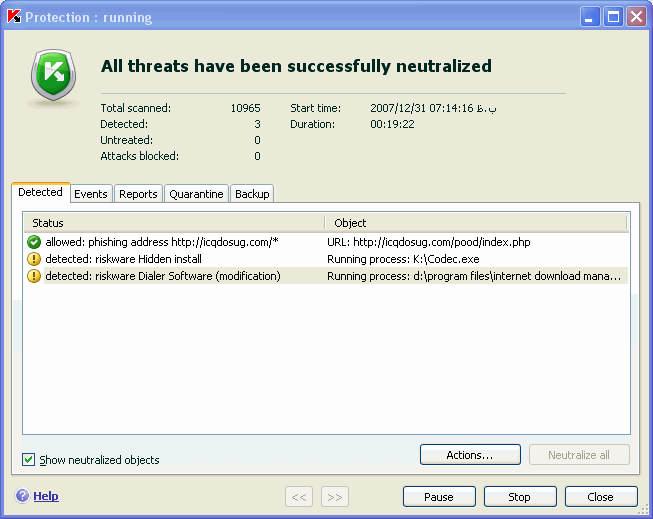Viewport: 653px width, 519px height.
Task: Switch to the Quarantine tab
Action: [196, 194]
